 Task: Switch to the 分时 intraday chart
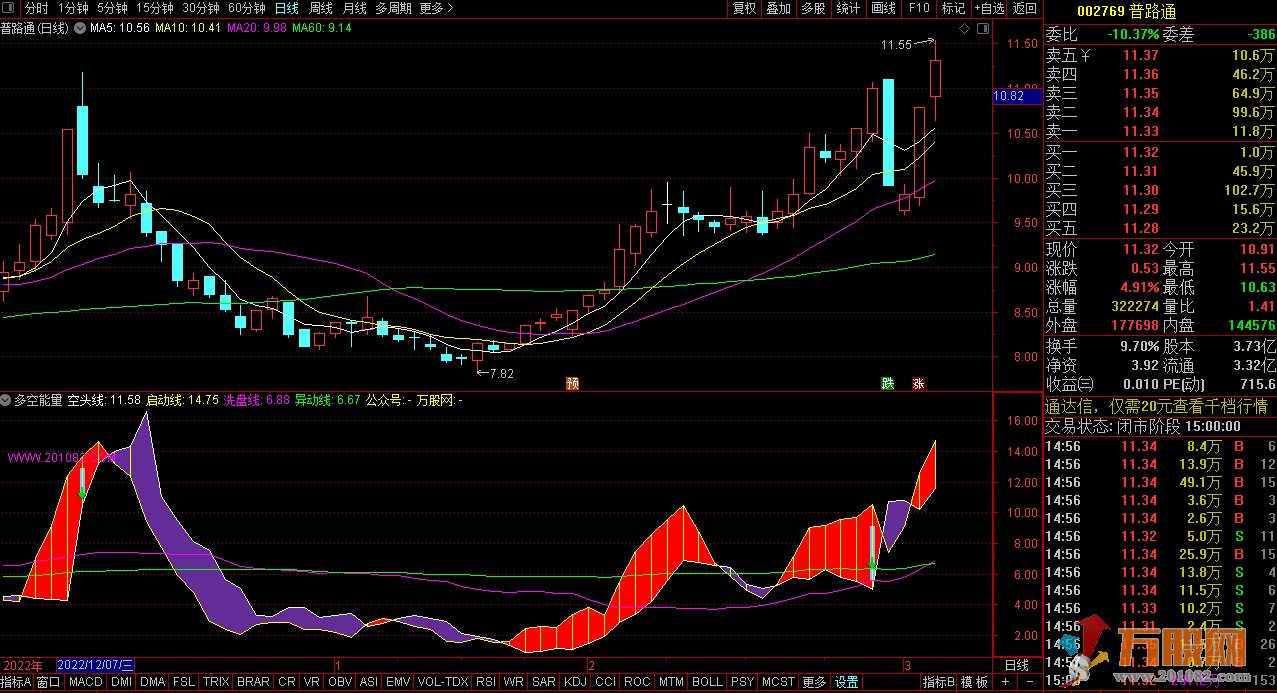pyautogui.click(x=36, y=8)
